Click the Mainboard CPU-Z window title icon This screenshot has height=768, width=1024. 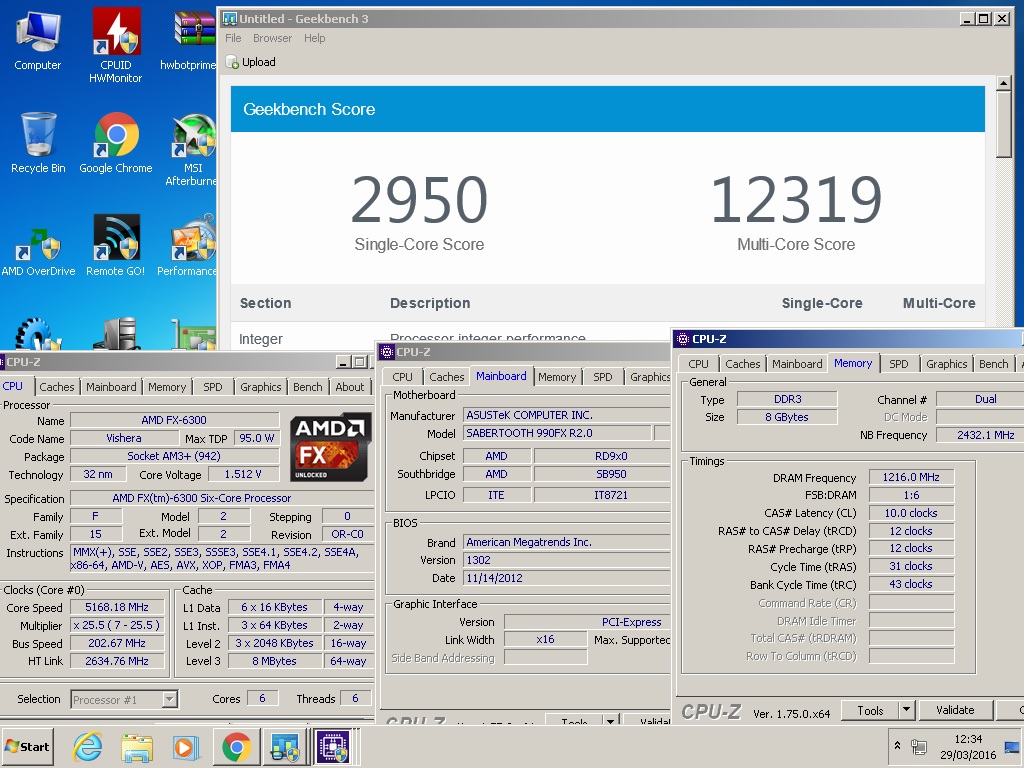click(x=387, y=352)
